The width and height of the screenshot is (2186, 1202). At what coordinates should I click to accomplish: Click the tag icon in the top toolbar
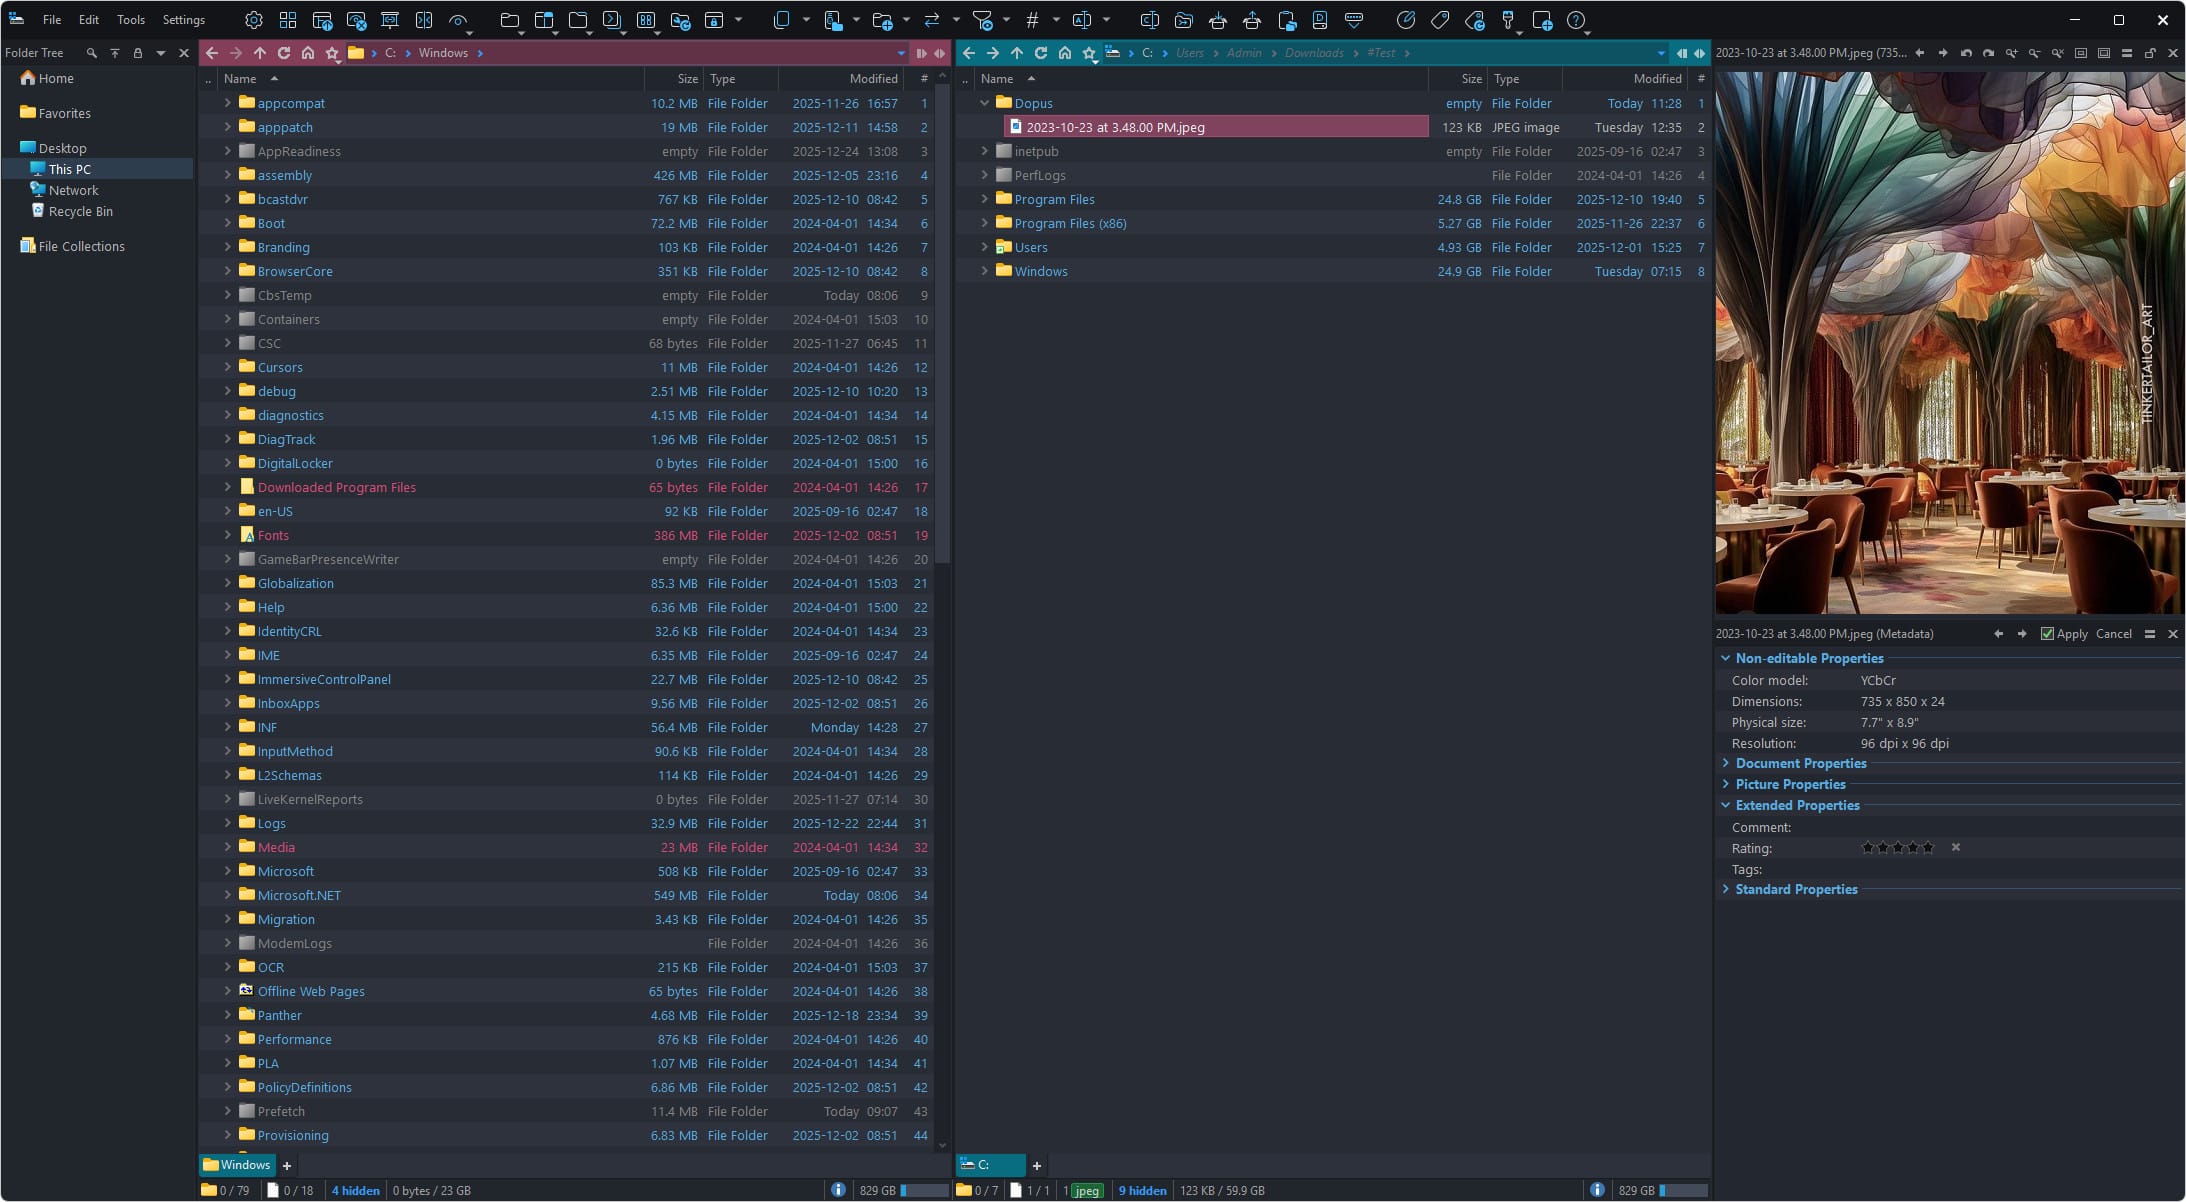[x=1440, y=20]
